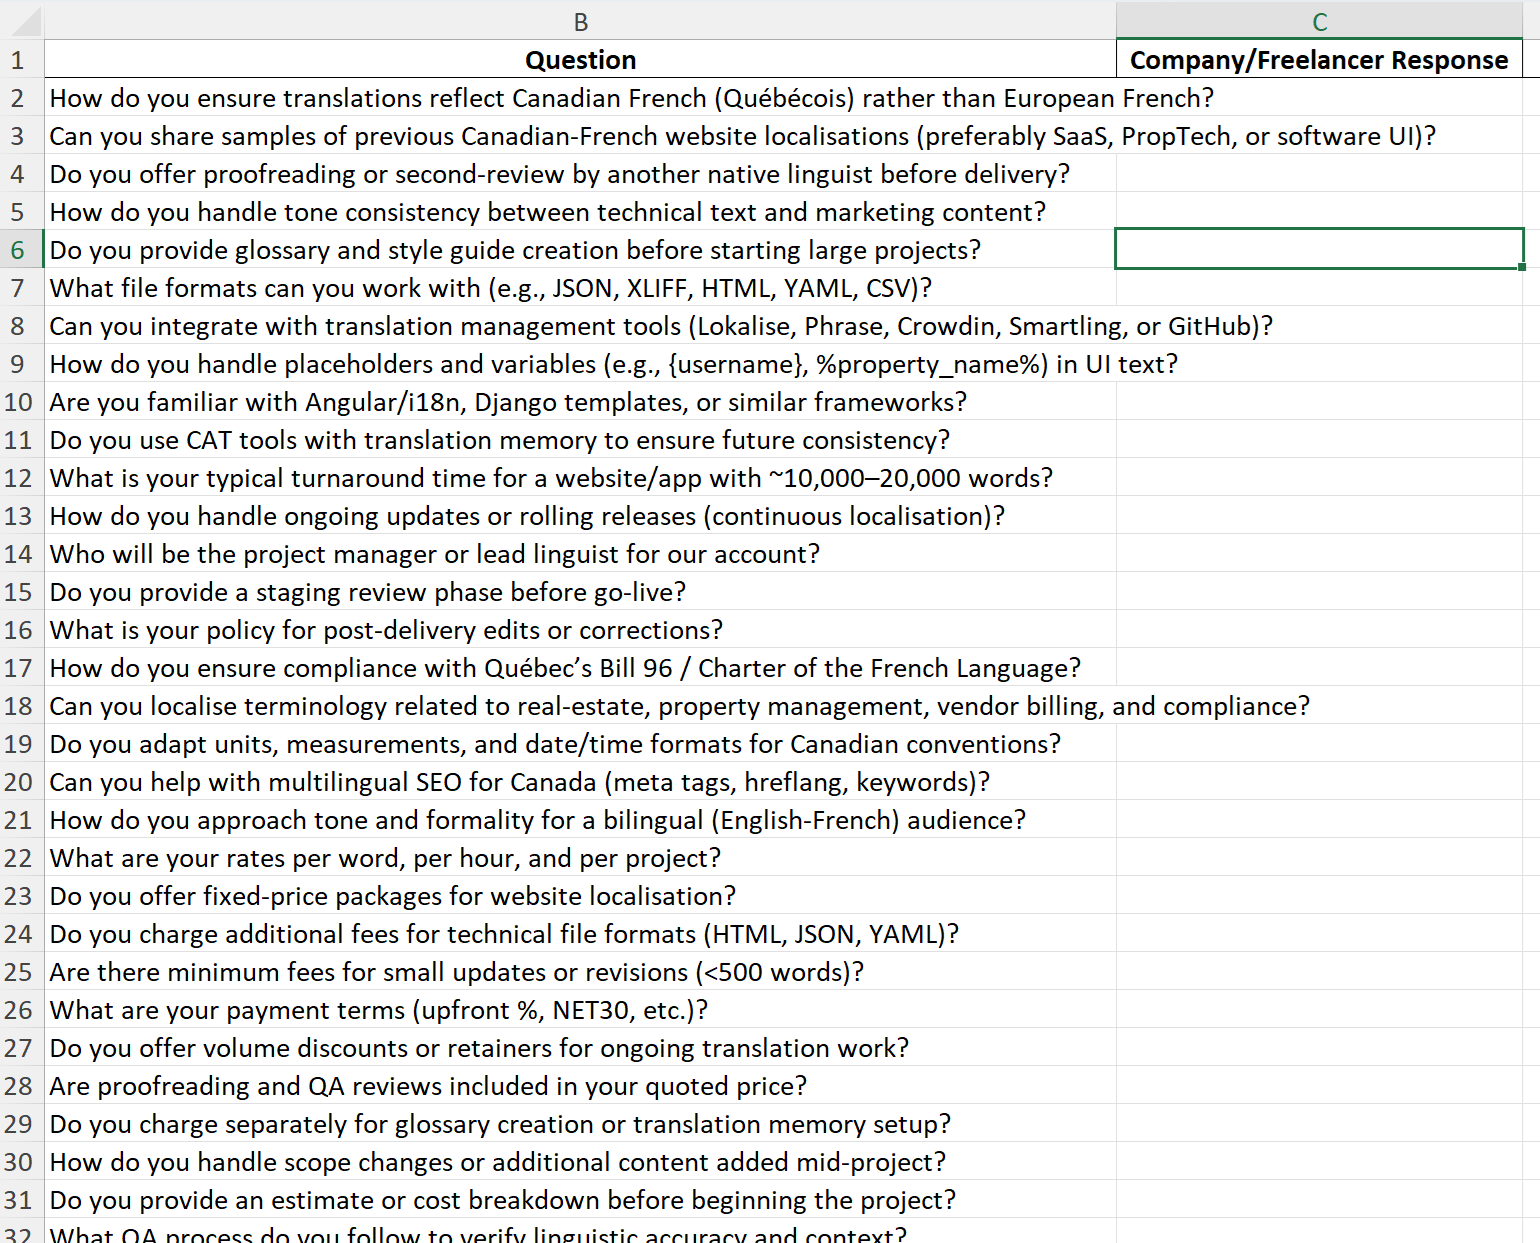
Task: Click the "Question" header cell
Action: 580,59
